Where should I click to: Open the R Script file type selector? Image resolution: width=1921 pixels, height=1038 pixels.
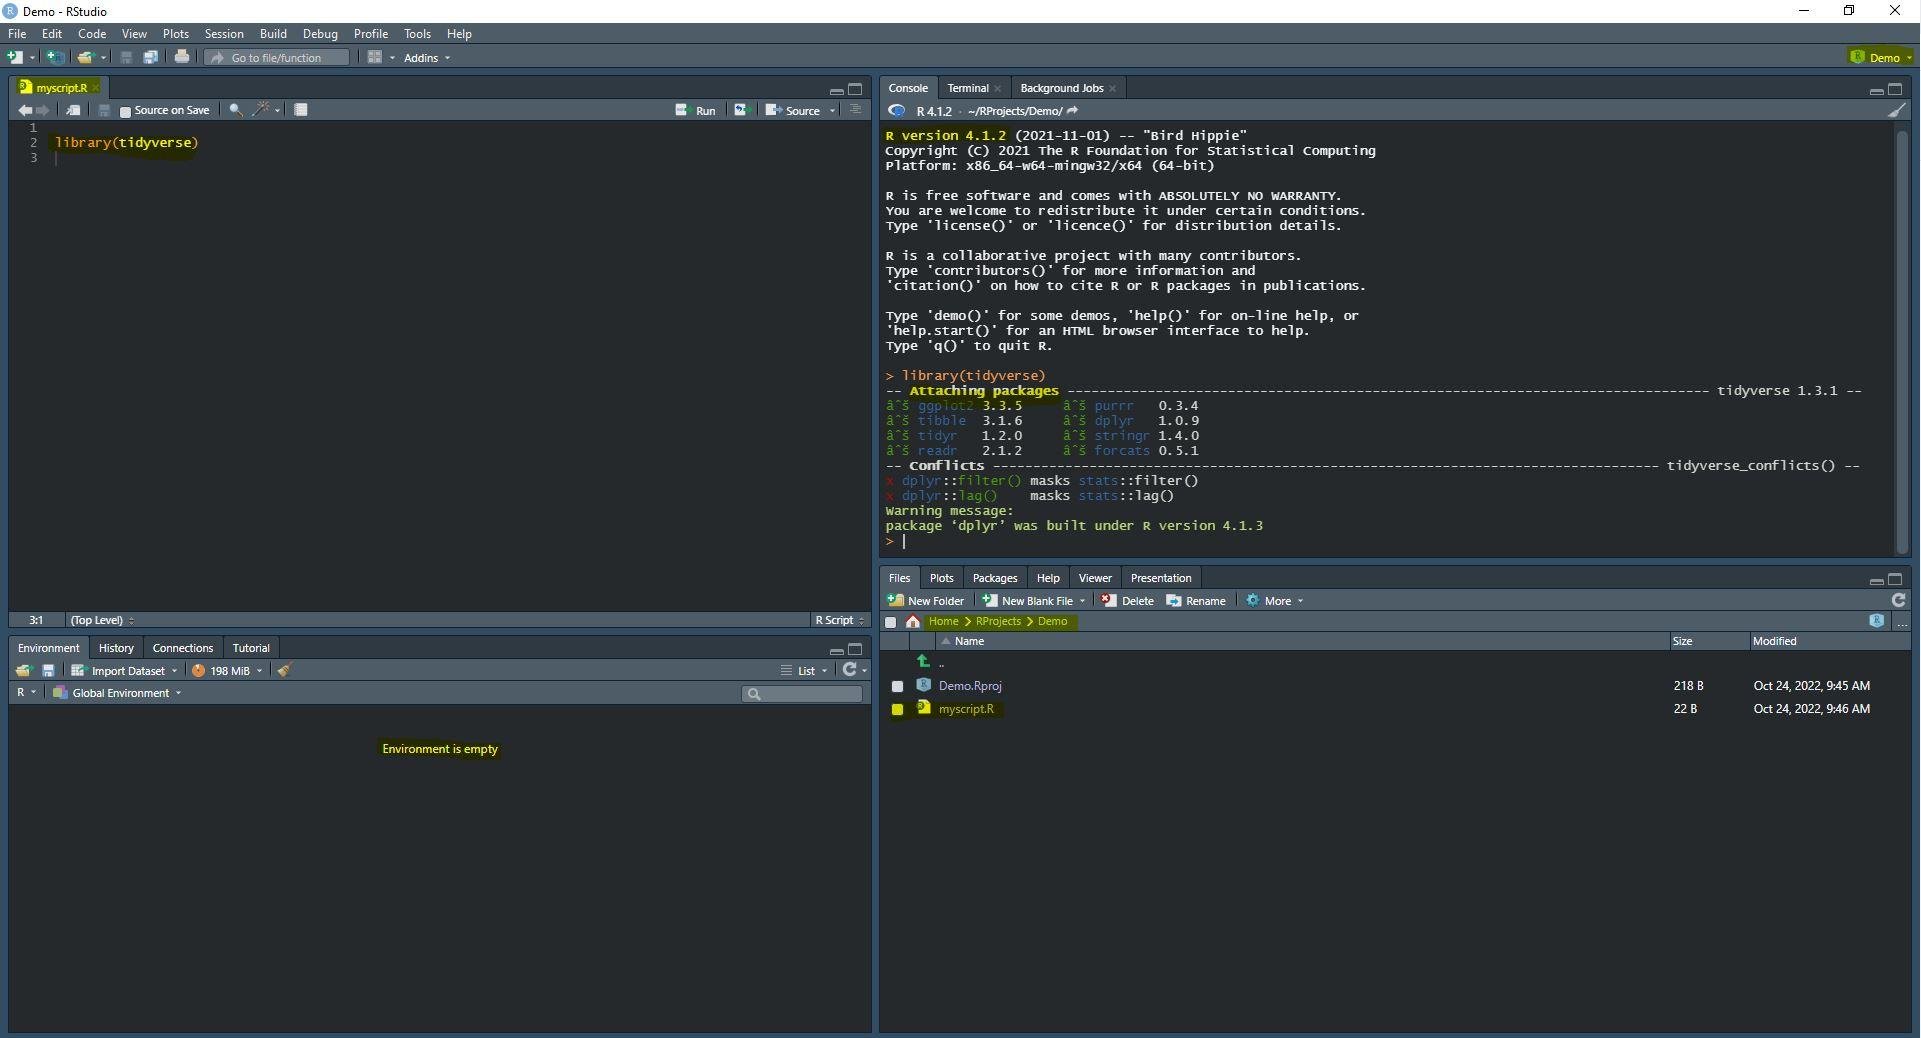(839, 620)
